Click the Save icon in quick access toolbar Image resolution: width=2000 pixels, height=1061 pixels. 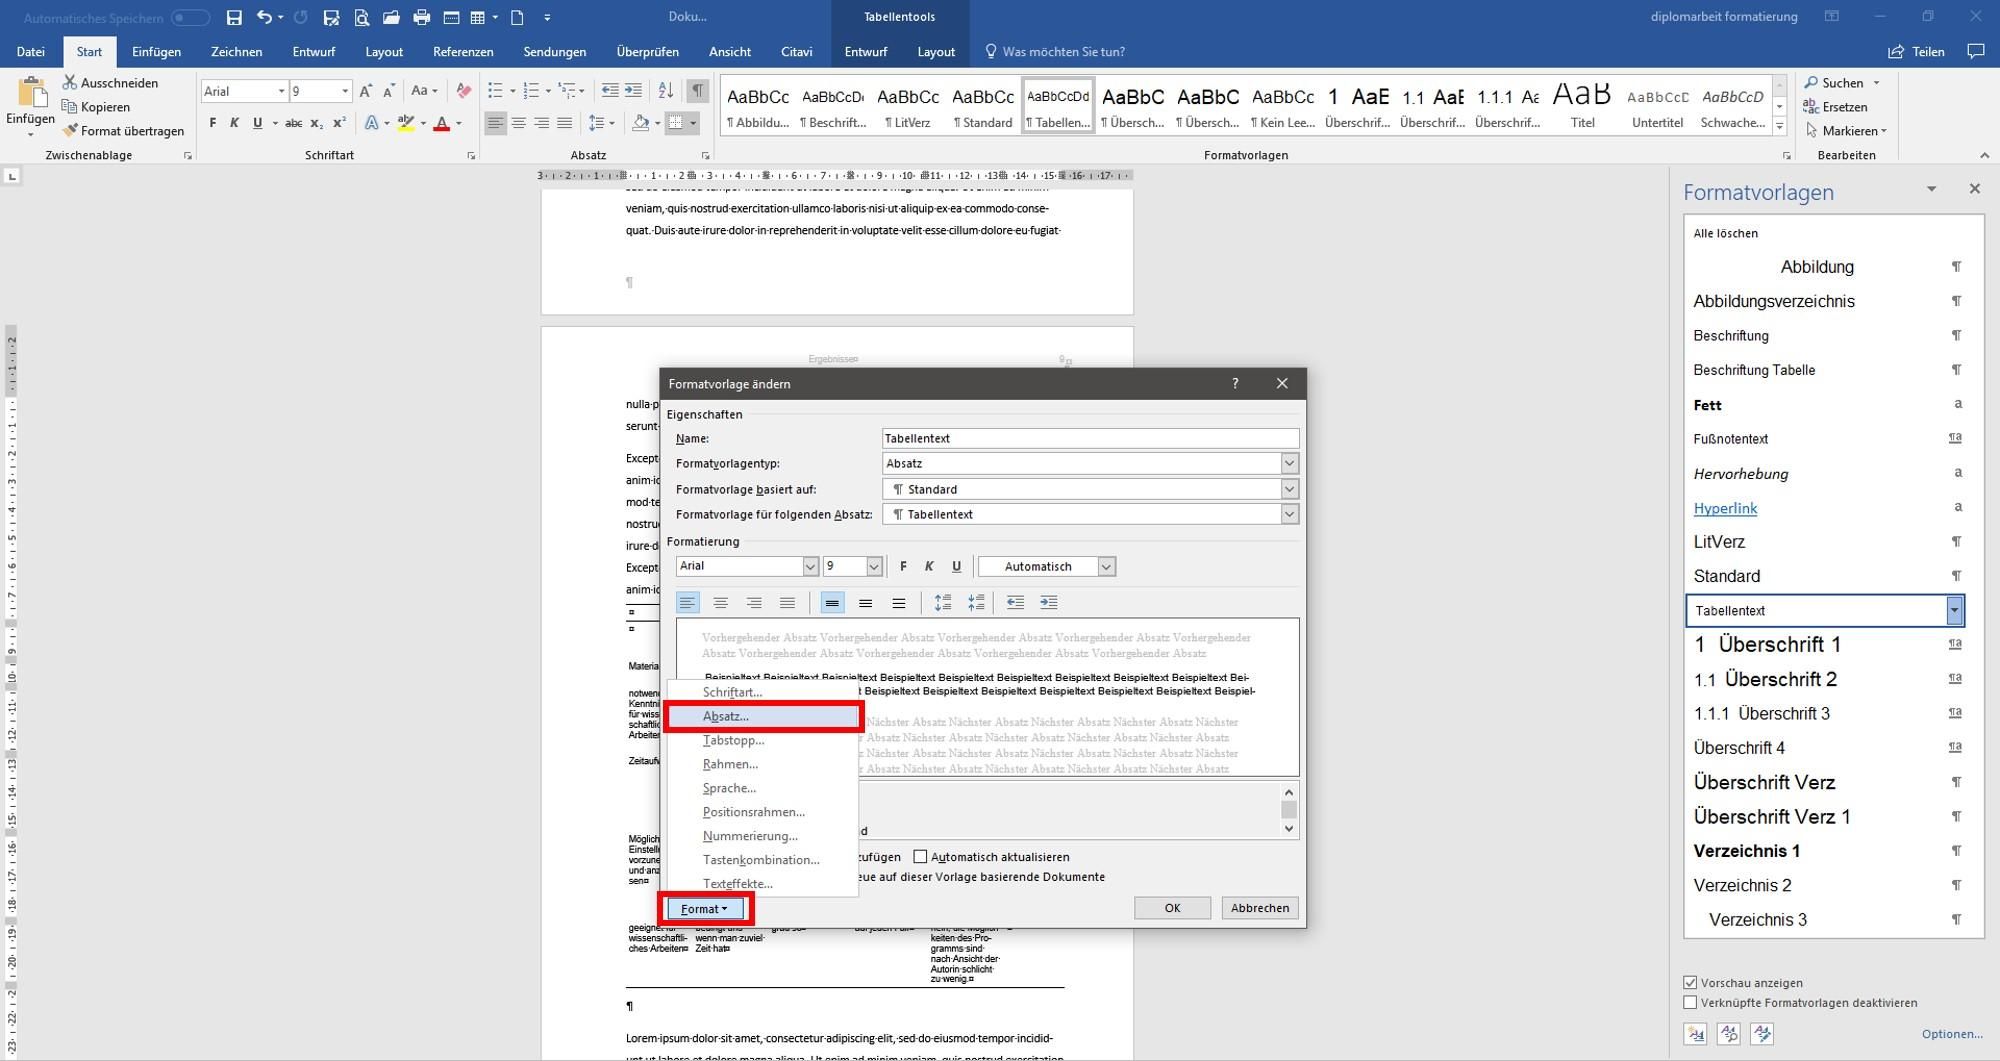pyautogui.click(x=234, y=17)
